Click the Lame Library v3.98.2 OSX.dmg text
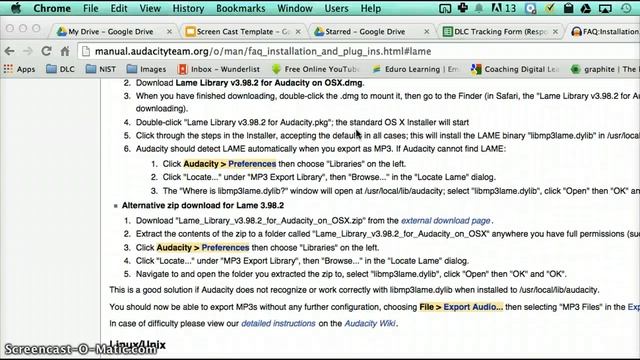Viewport: 640px width, 360px height. pyautogui.click(x=269, y=83)
